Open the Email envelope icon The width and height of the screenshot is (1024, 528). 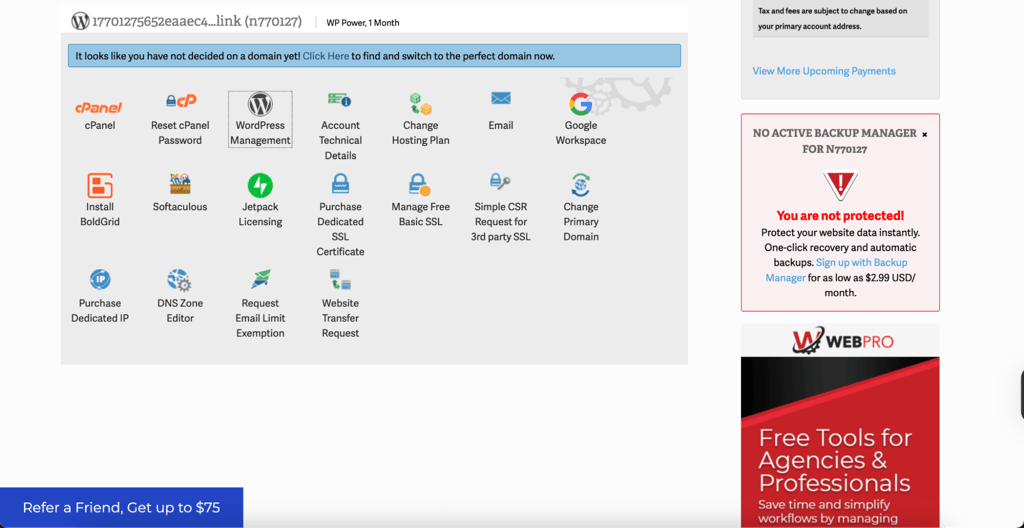point(501,98)
